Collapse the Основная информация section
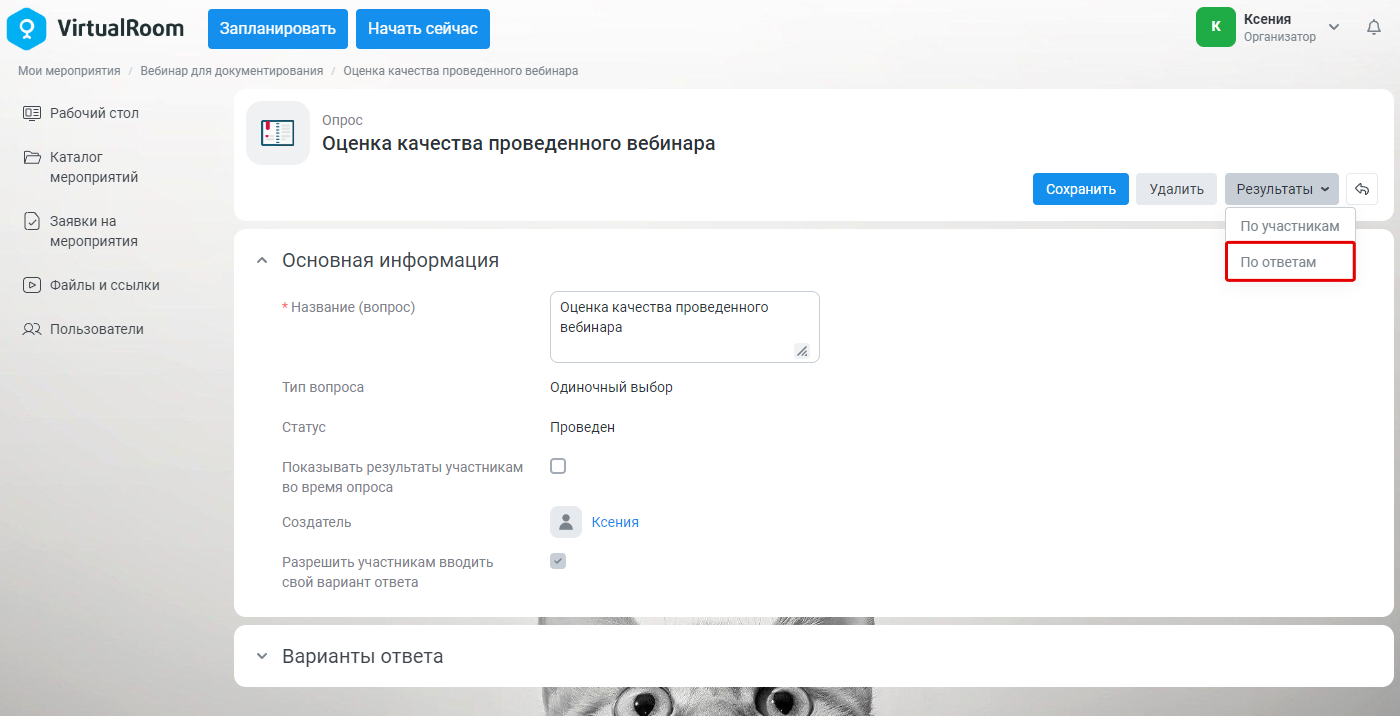This screenshot has height=716, width=1400. point(262,261)
